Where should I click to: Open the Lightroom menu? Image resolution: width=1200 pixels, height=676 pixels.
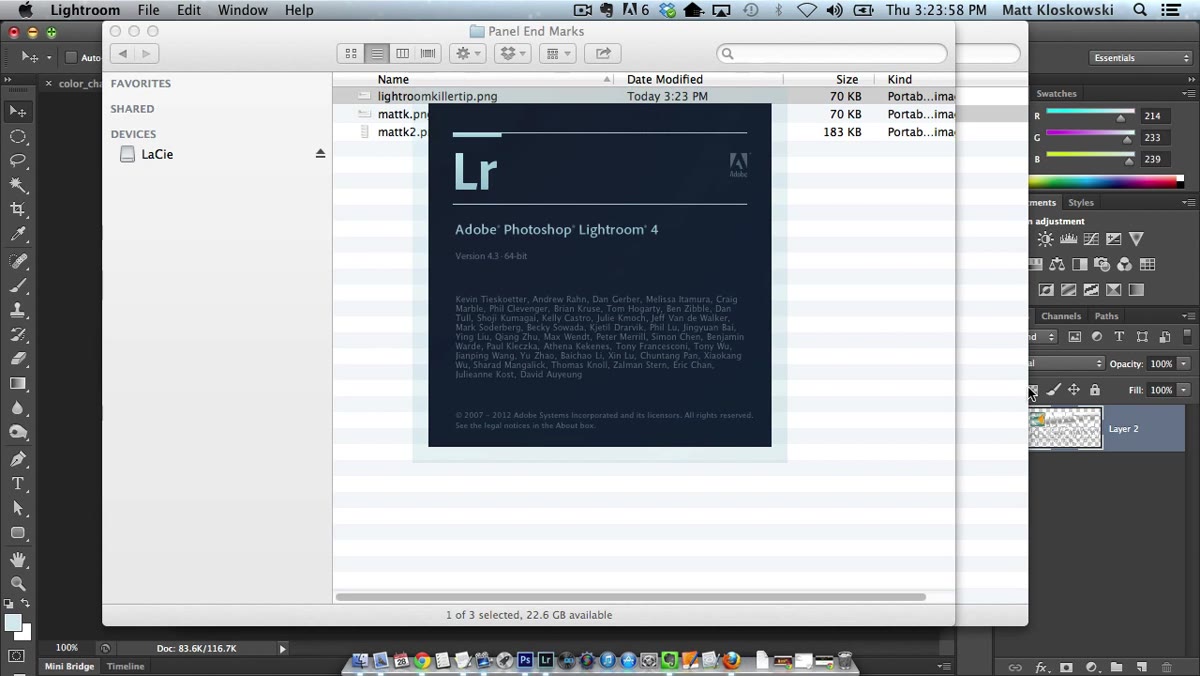85,10
